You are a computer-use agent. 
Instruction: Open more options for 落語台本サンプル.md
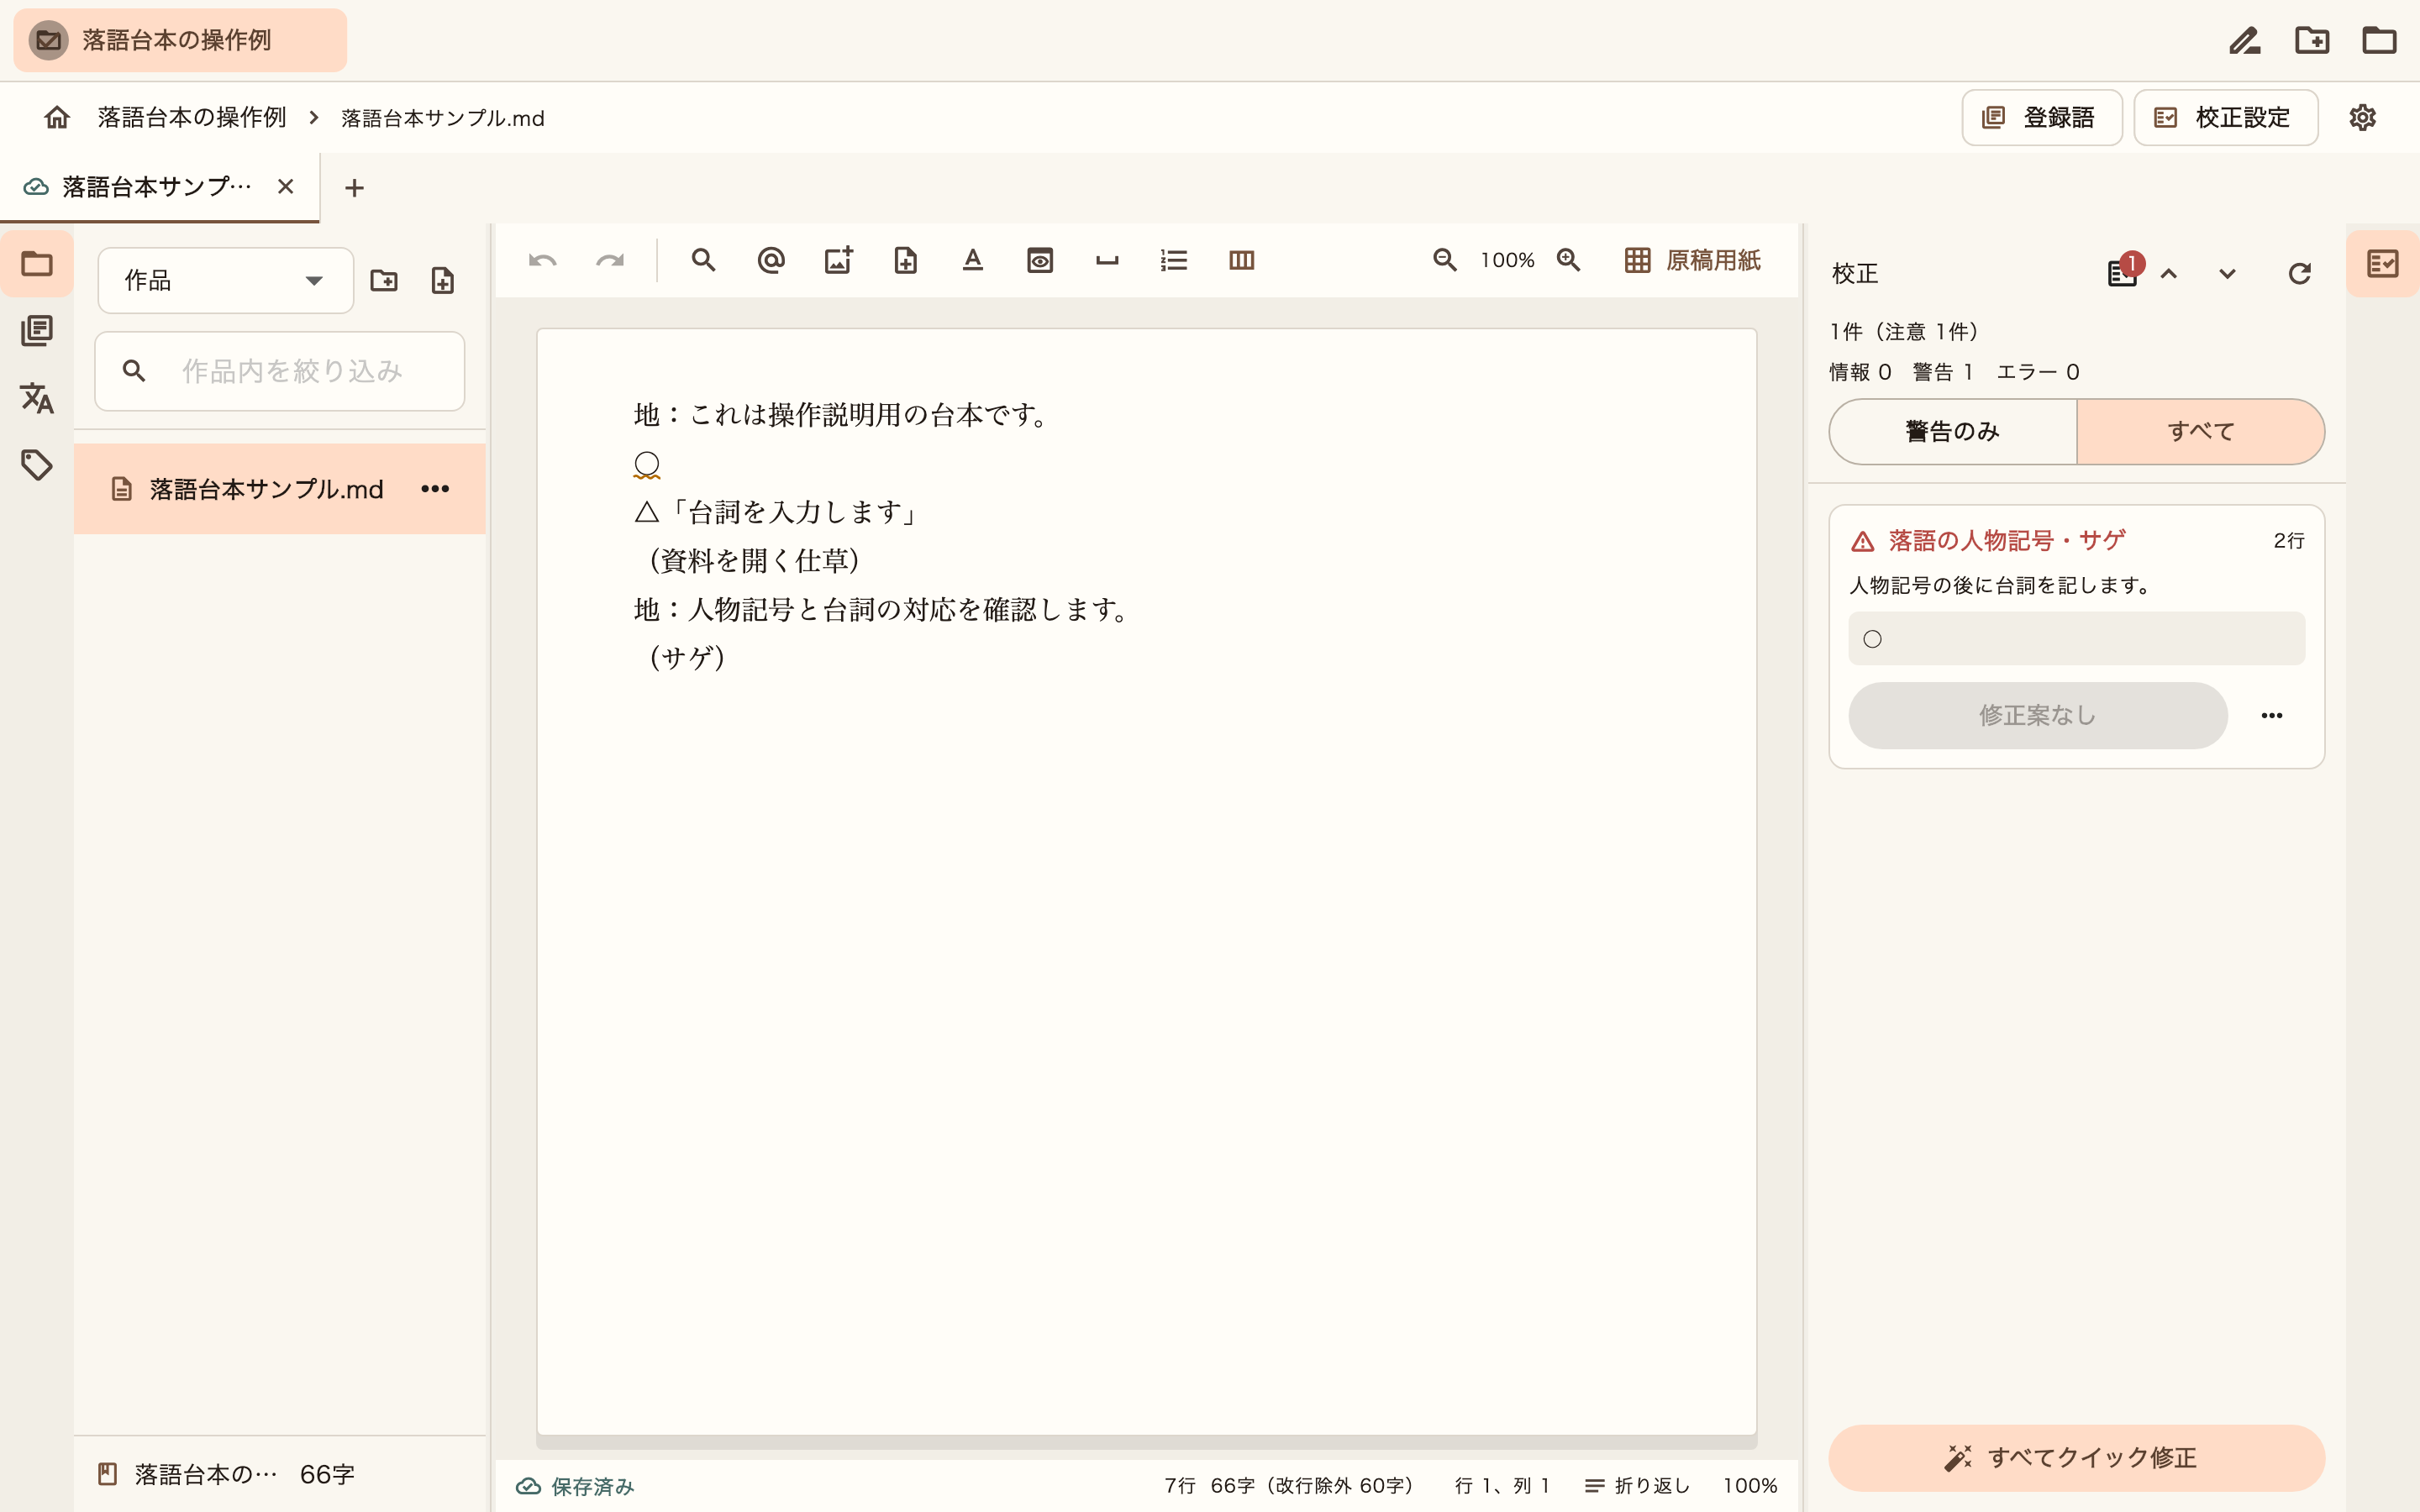pos(435,489)
